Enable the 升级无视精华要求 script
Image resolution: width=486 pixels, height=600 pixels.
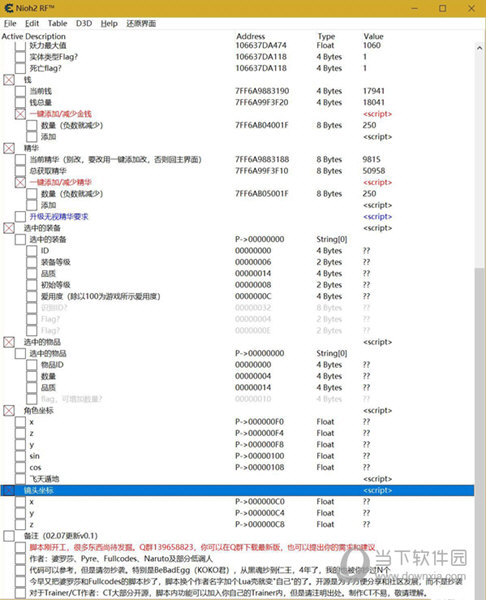click(x=20, y=217)
